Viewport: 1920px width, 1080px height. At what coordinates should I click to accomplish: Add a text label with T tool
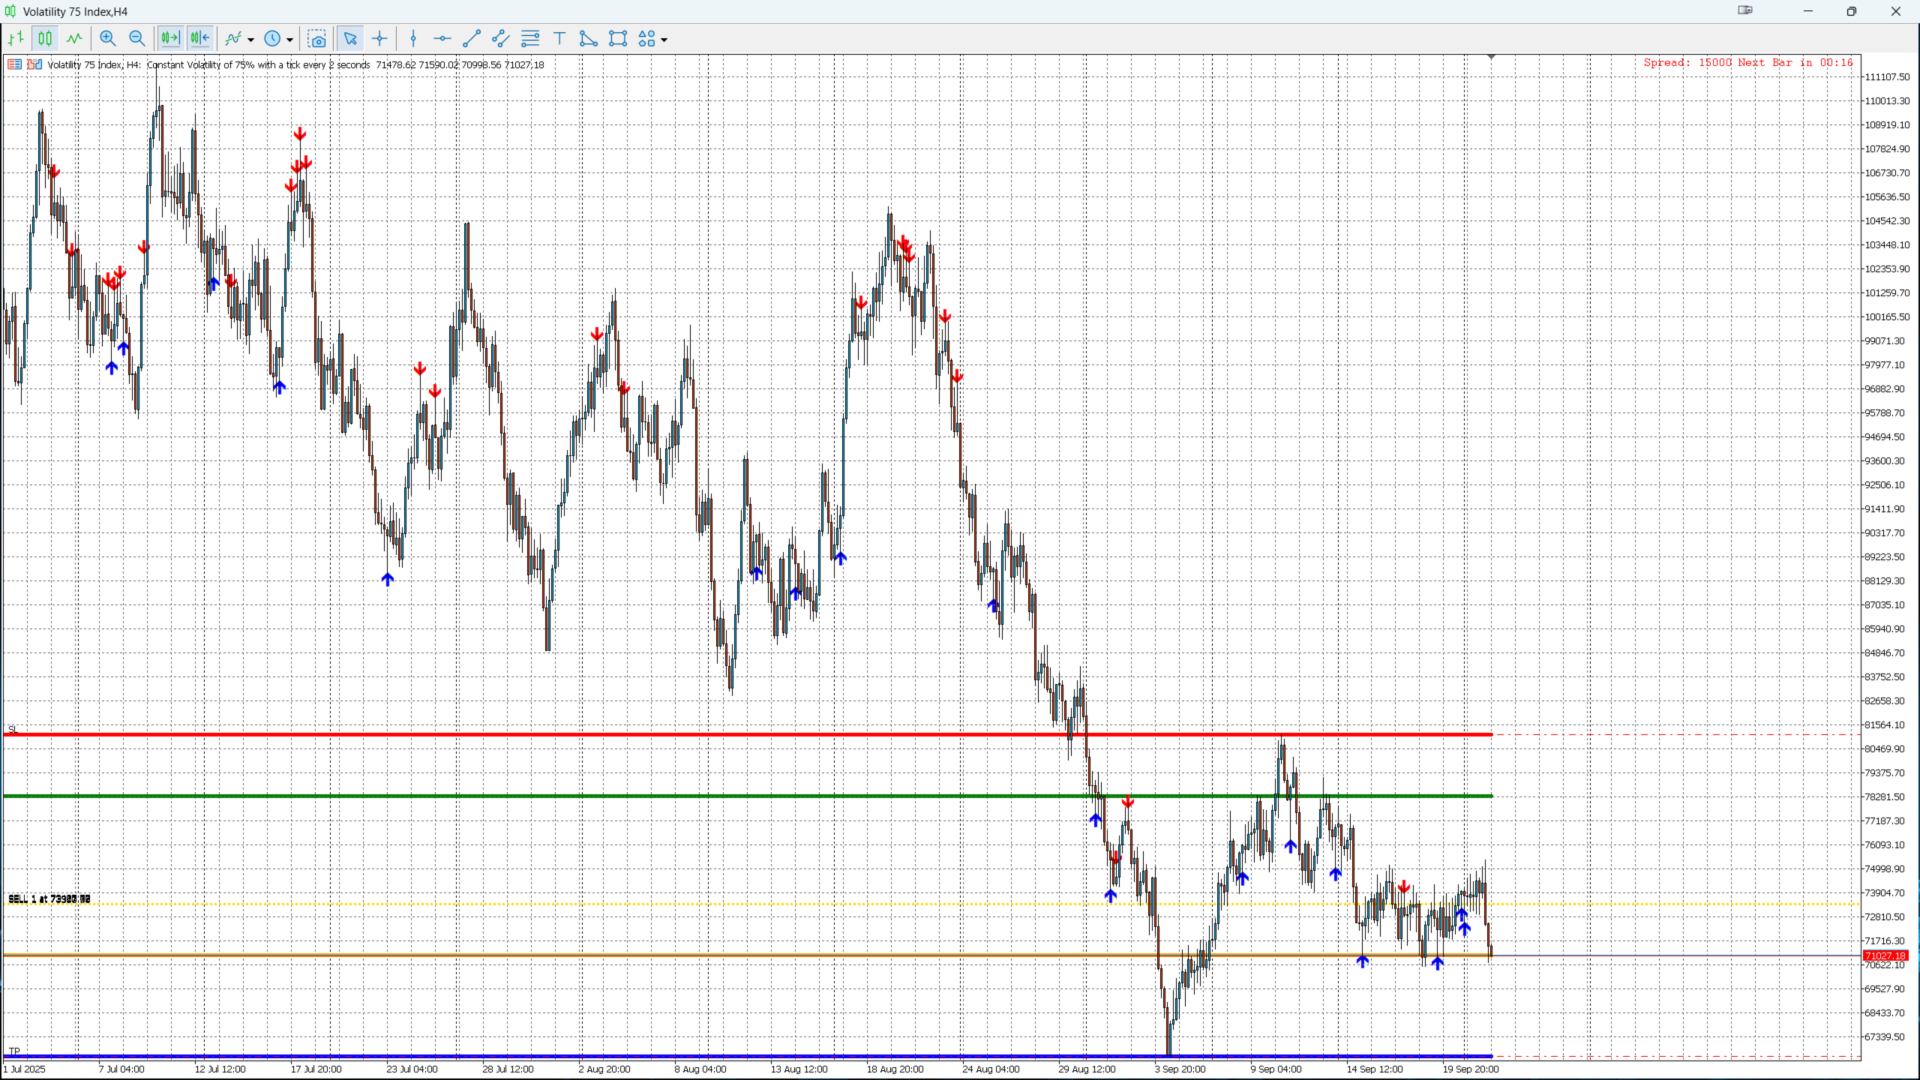(559, 39)
